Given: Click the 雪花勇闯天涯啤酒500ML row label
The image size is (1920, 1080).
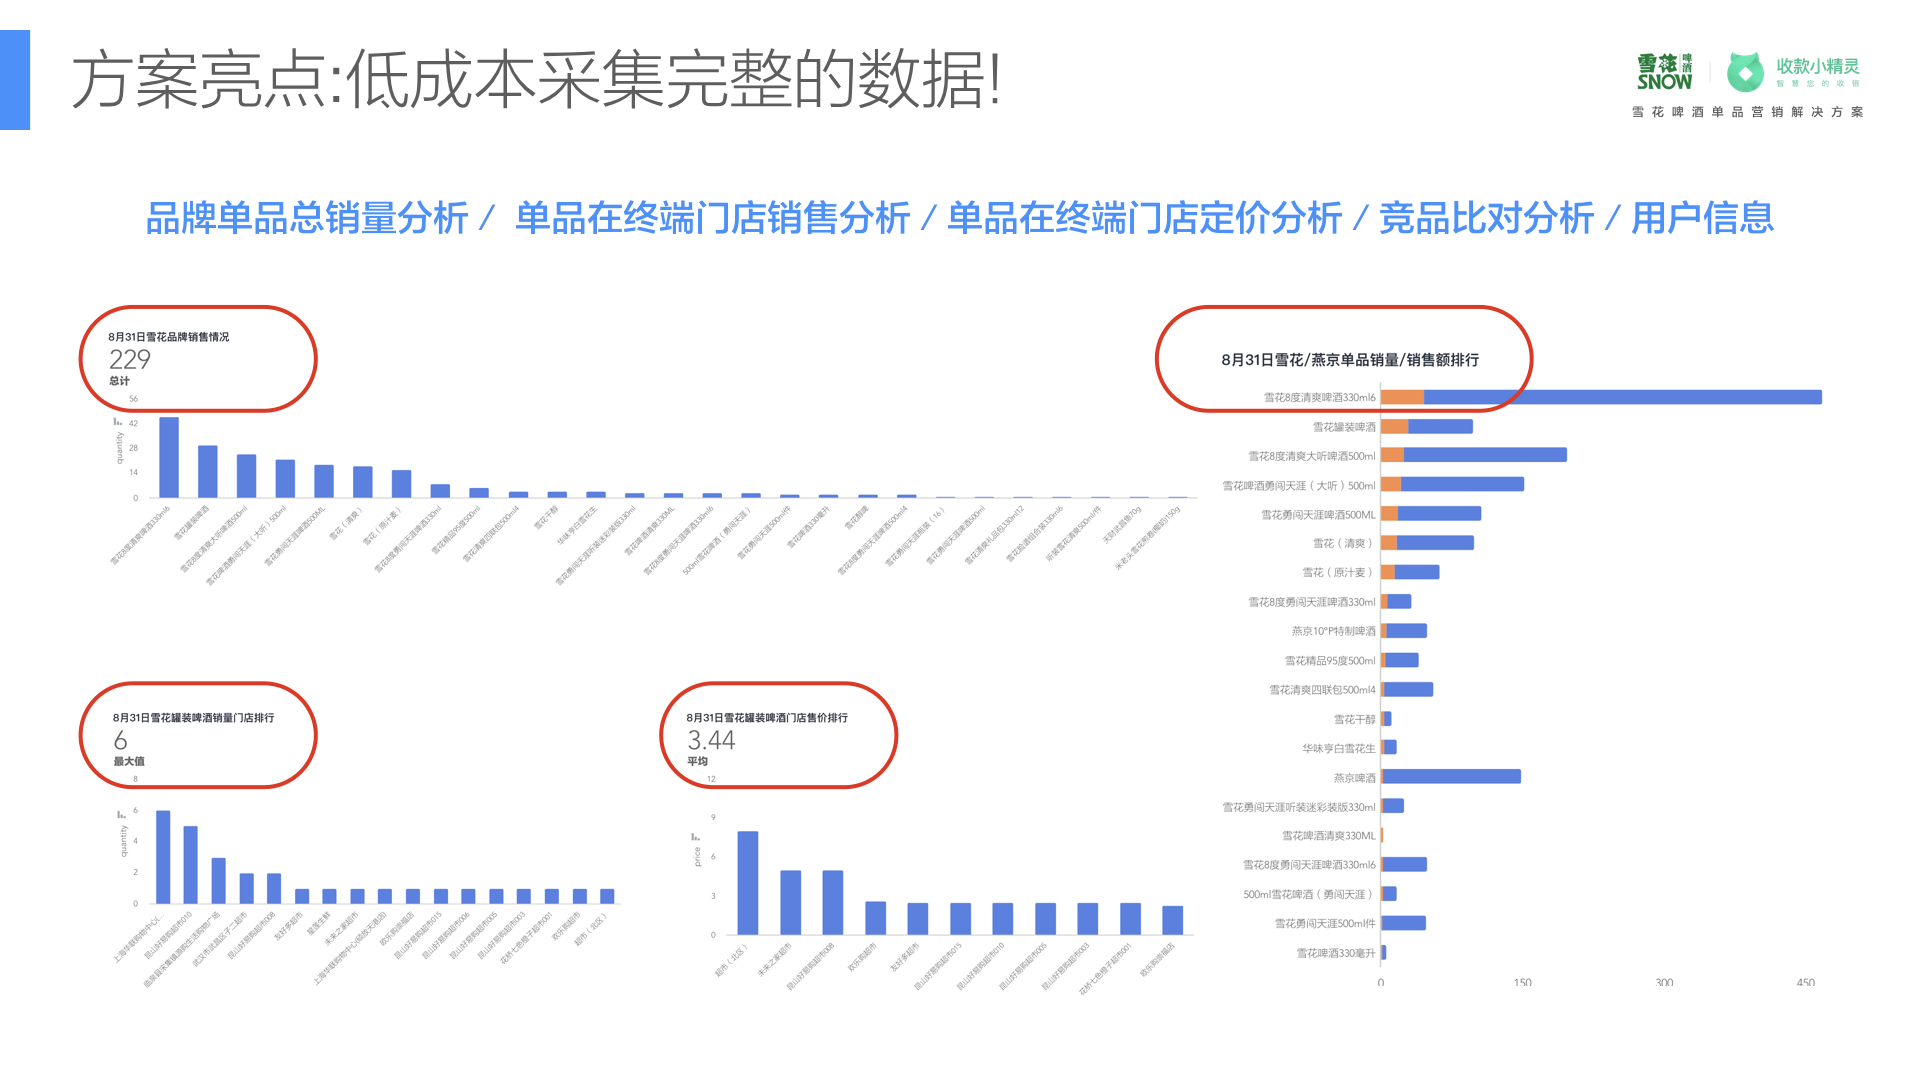Looking at the screenshot, I should [x=1318, y=515].
